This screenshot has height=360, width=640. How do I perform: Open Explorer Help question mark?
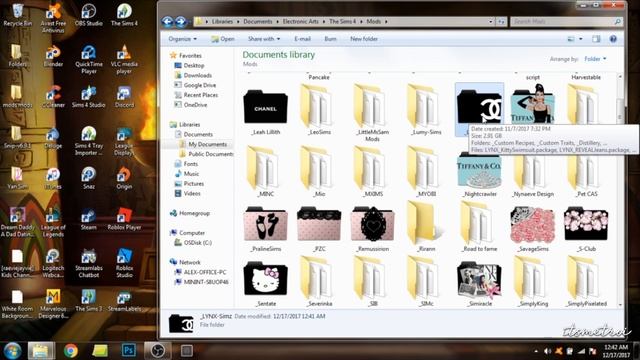[x=613, y=39]
